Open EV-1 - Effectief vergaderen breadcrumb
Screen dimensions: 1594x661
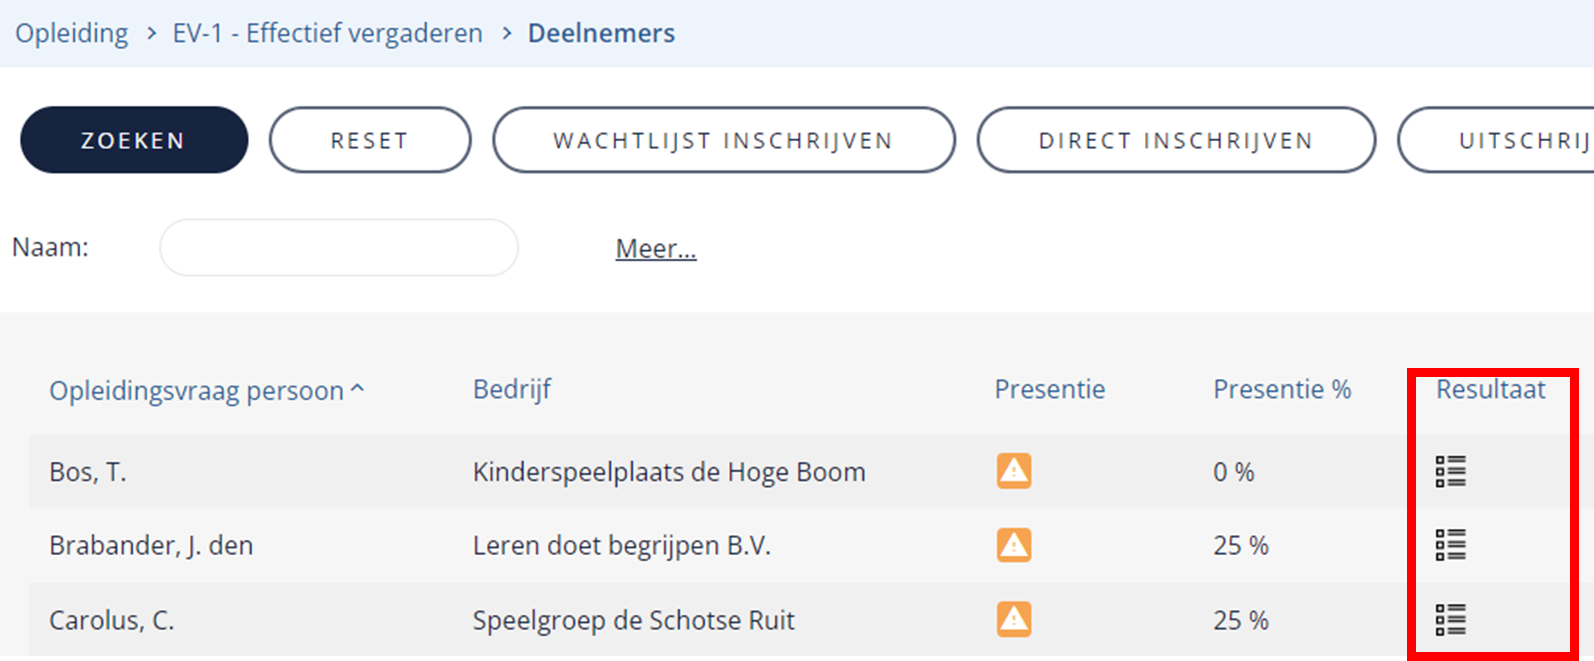tap(327, 33)
